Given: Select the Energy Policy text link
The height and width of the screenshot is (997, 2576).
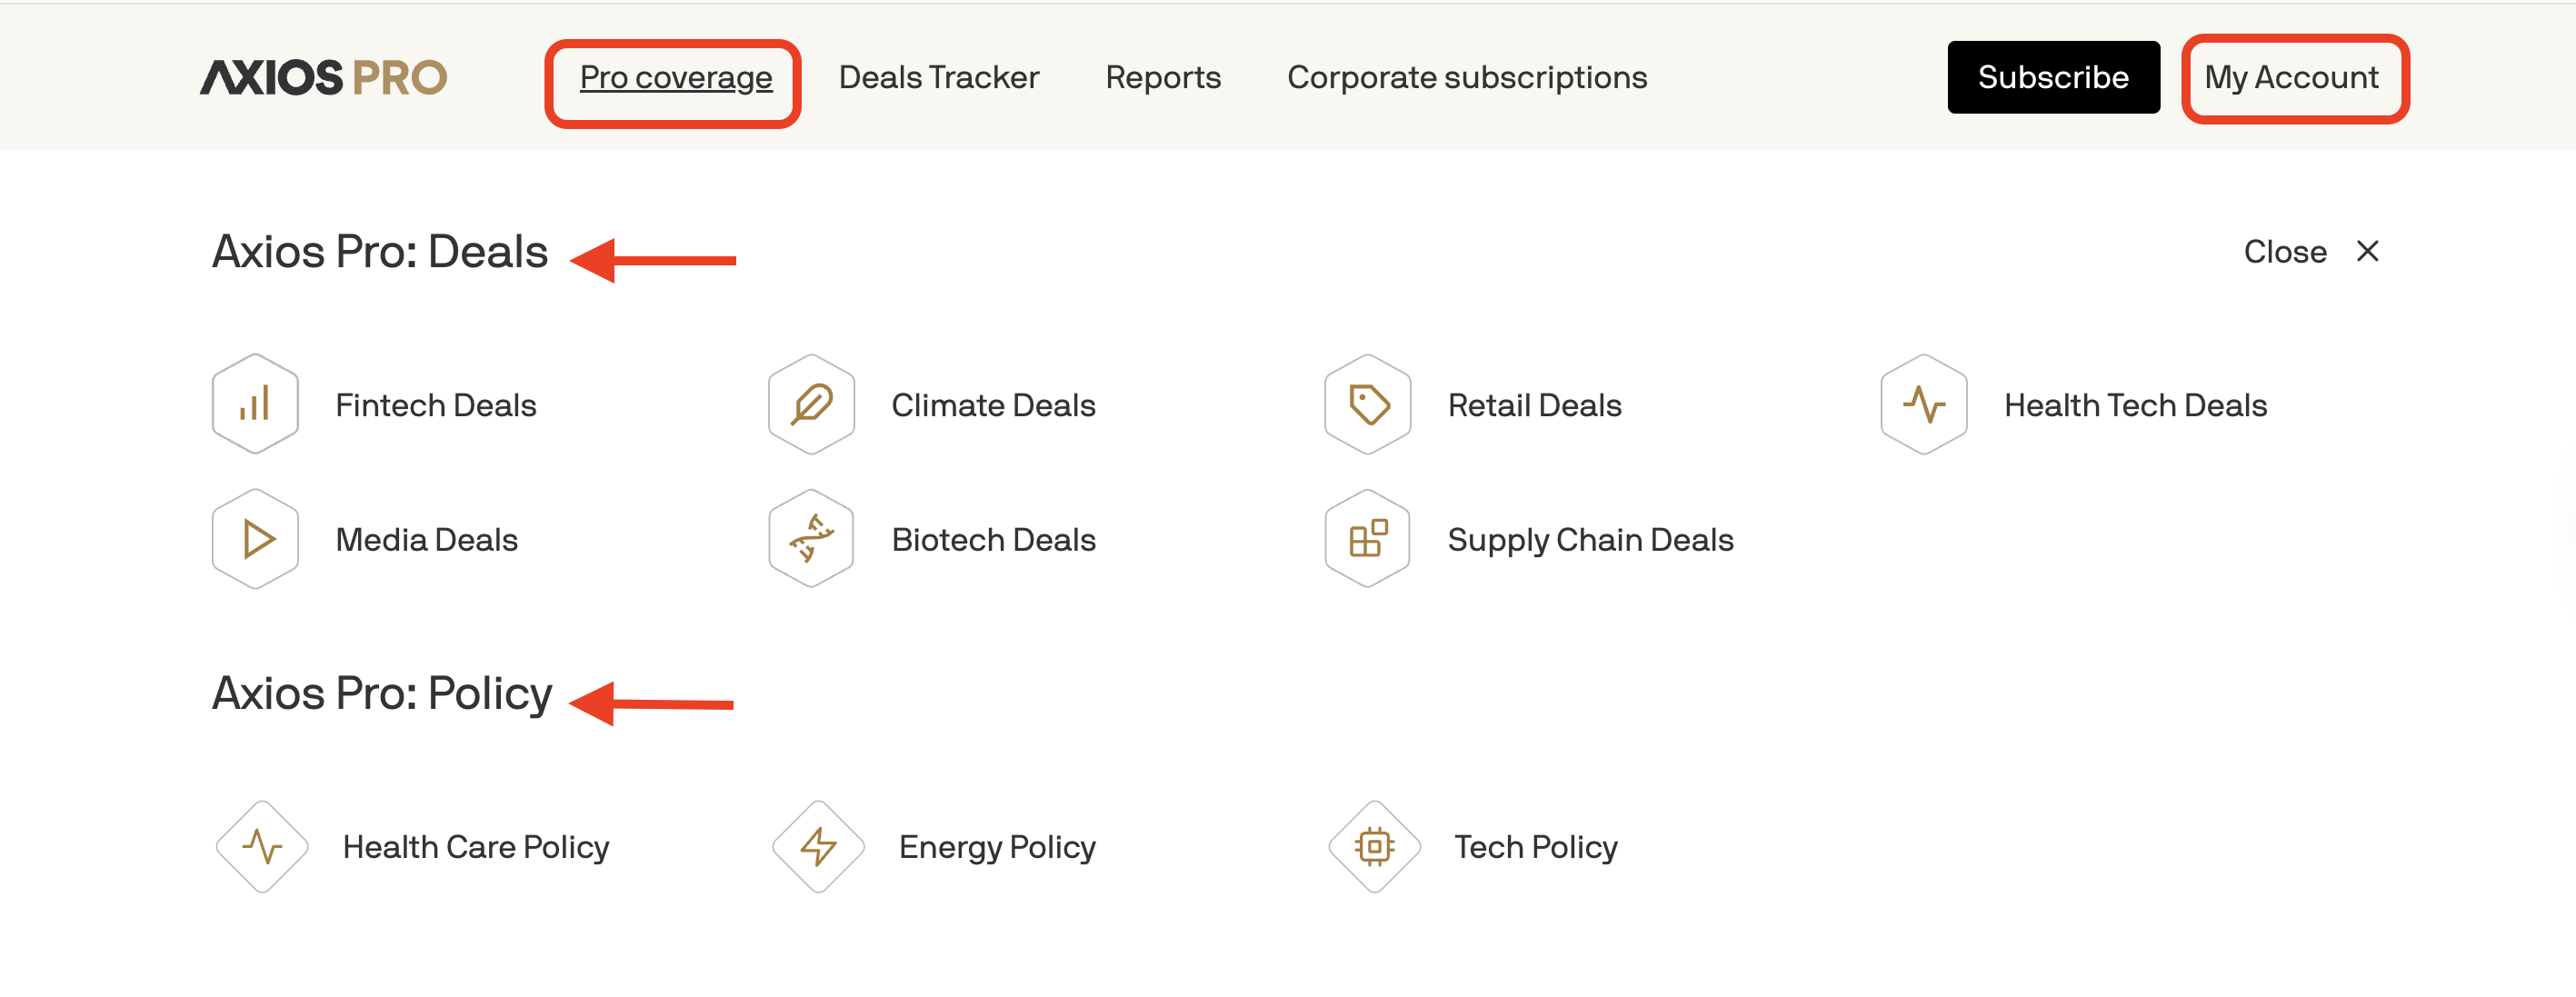Looking at the screenshot, I should tap(996, 847).
